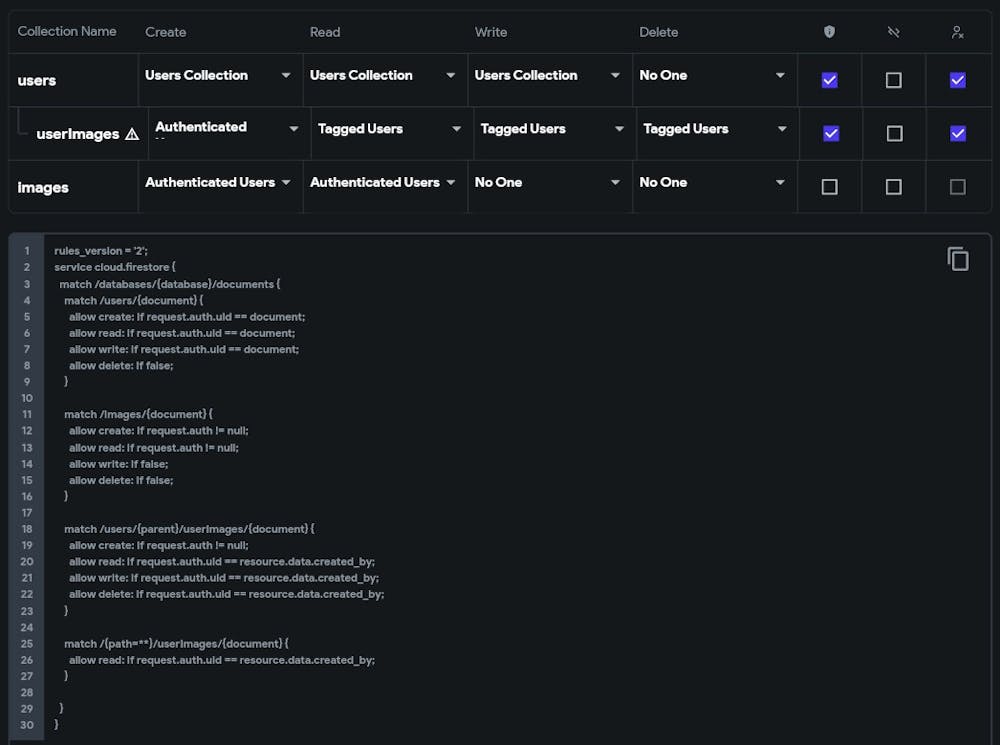Image resolution: width=1000 pixels, height=745 pixels.
Task: Open the Read dropdown for images collection
Action: tap(384, 183)
